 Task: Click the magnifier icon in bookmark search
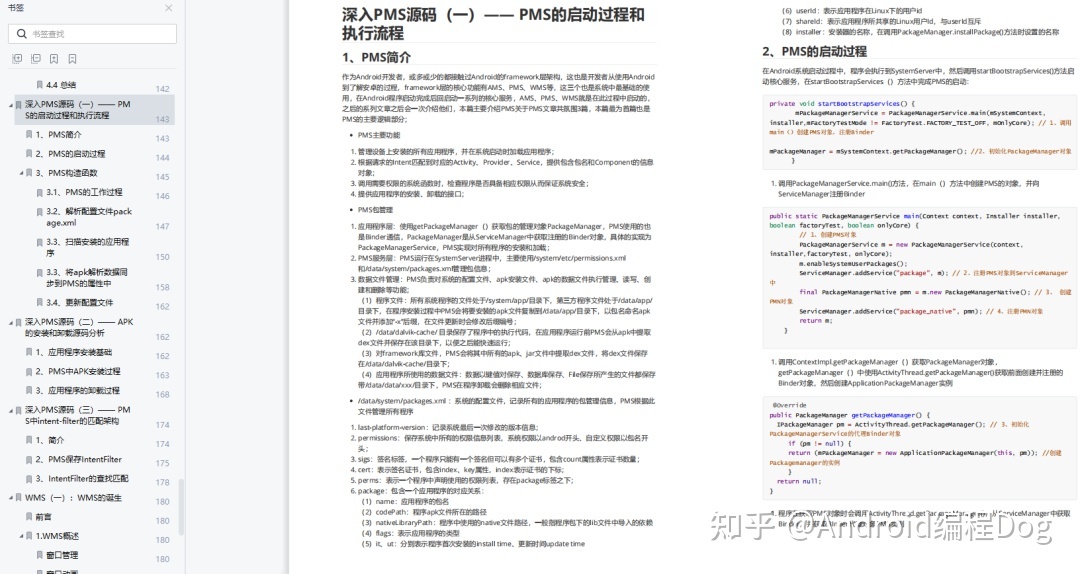pos(22,34)
